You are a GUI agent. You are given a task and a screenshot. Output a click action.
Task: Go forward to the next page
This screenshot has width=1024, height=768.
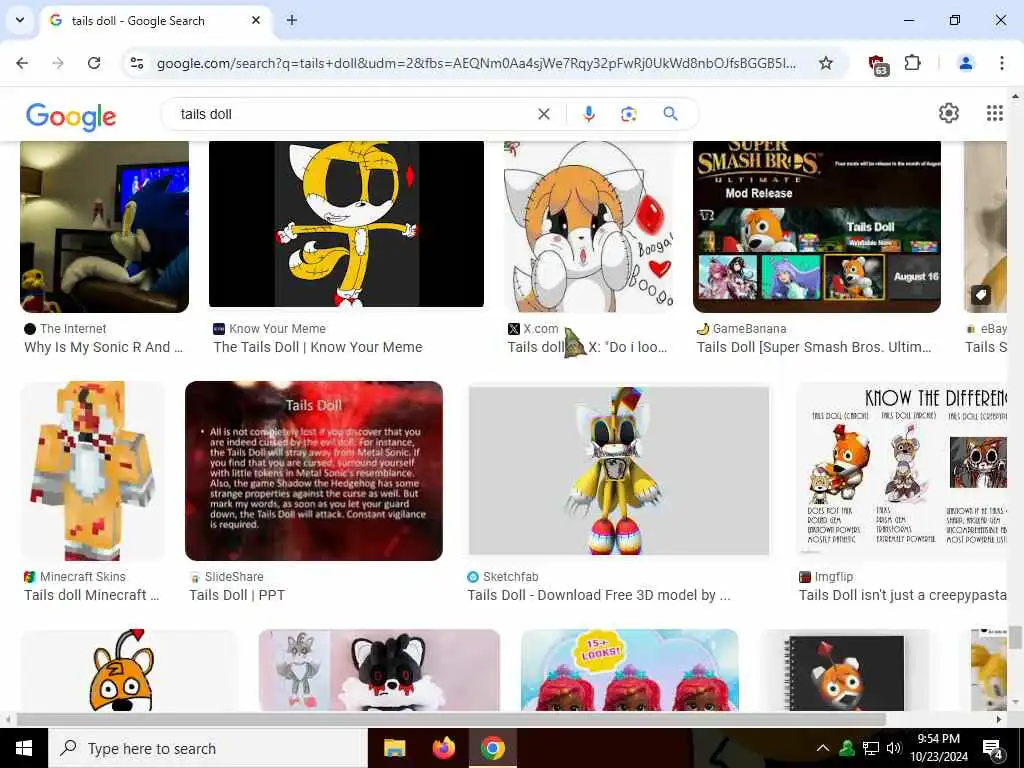[58, 63]
